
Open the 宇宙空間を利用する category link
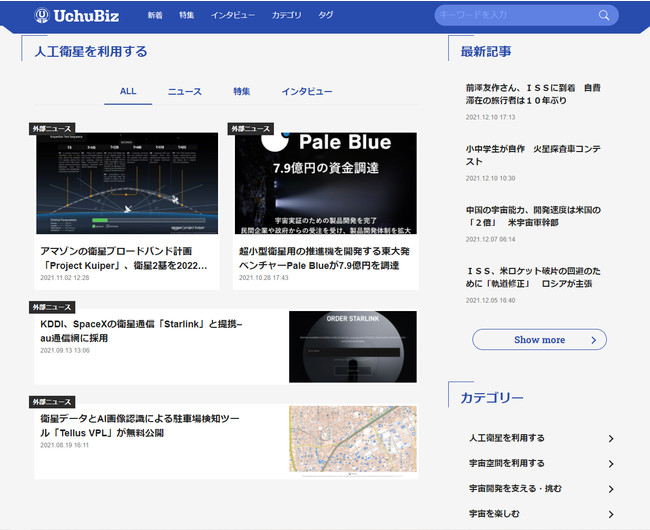point(507,463)
